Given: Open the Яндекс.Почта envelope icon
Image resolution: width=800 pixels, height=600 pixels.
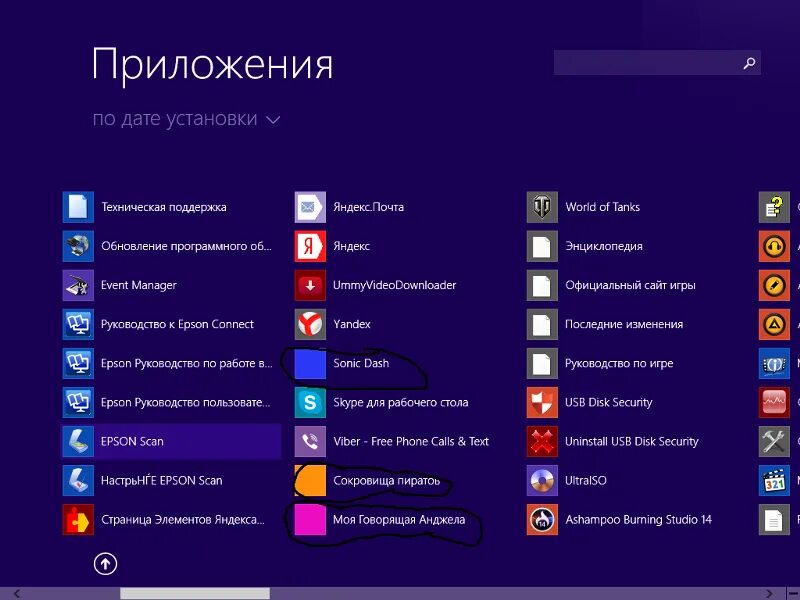Looking at the screenshot, I should 310,207.
